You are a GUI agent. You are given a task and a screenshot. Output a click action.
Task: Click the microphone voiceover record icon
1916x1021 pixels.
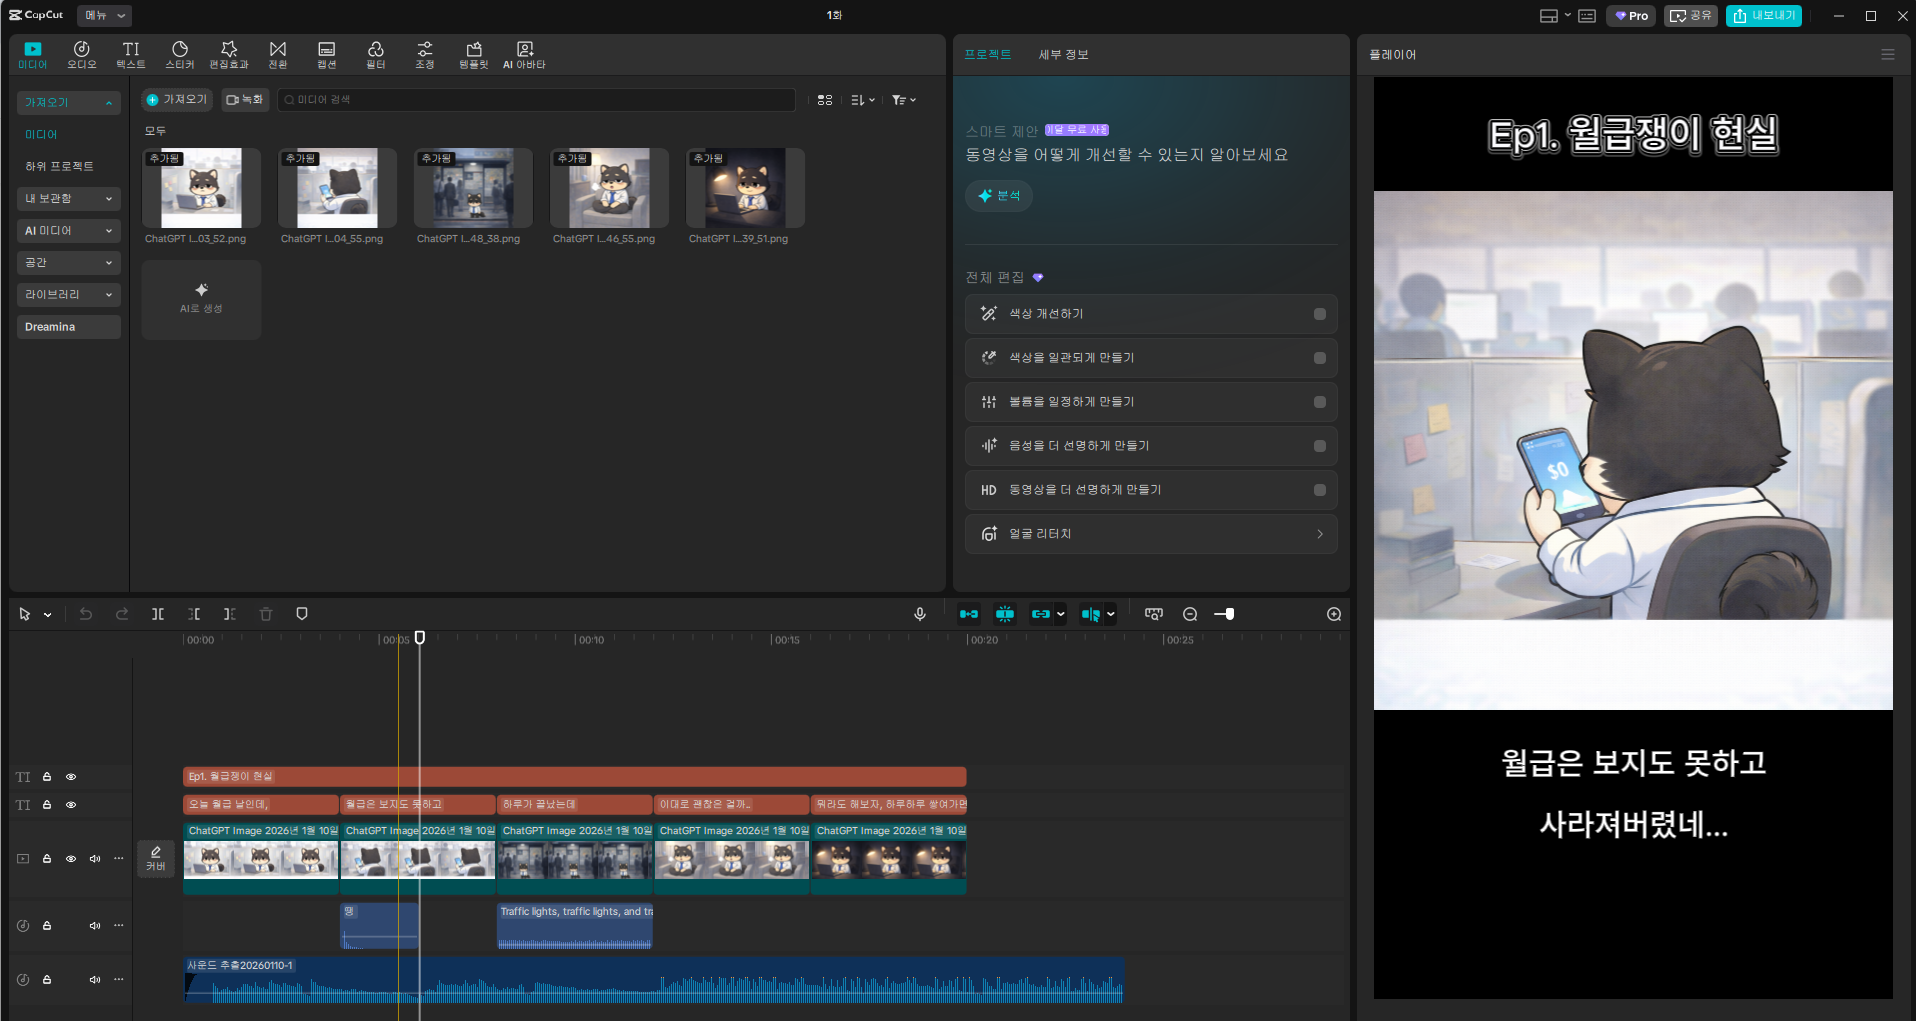(920, 614)
